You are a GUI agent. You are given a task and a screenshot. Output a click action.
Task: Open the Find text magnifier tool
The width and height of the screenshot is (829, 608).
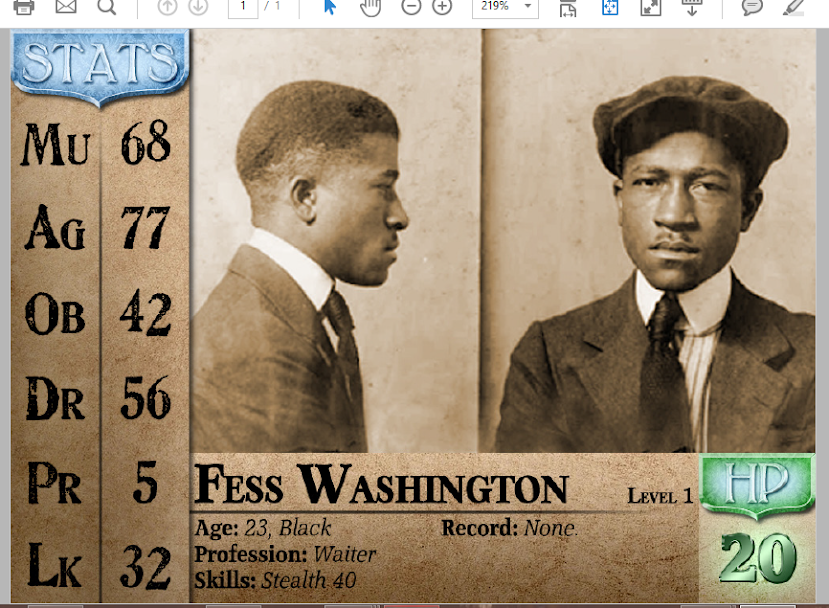click(x=106, y=7)
